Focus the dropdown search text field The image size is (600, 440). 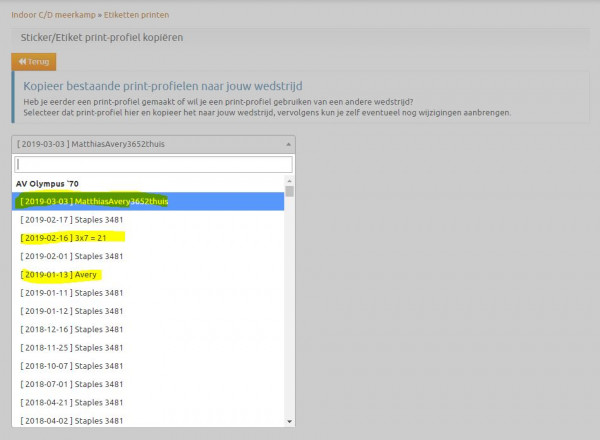pyautogui.click(x=153, y=164)
